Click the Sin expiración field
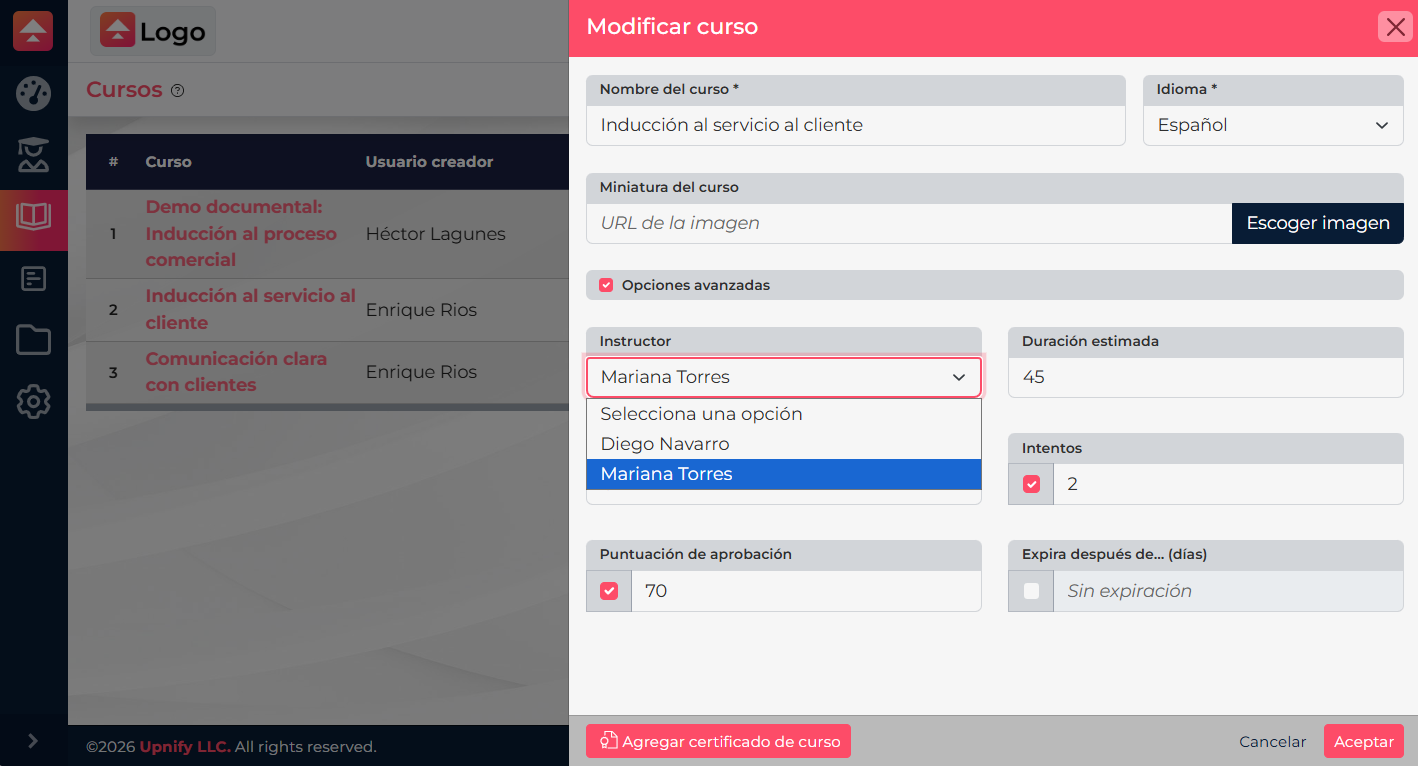1418x766 pixels. pyautogui.click(x=1229, y=591)
